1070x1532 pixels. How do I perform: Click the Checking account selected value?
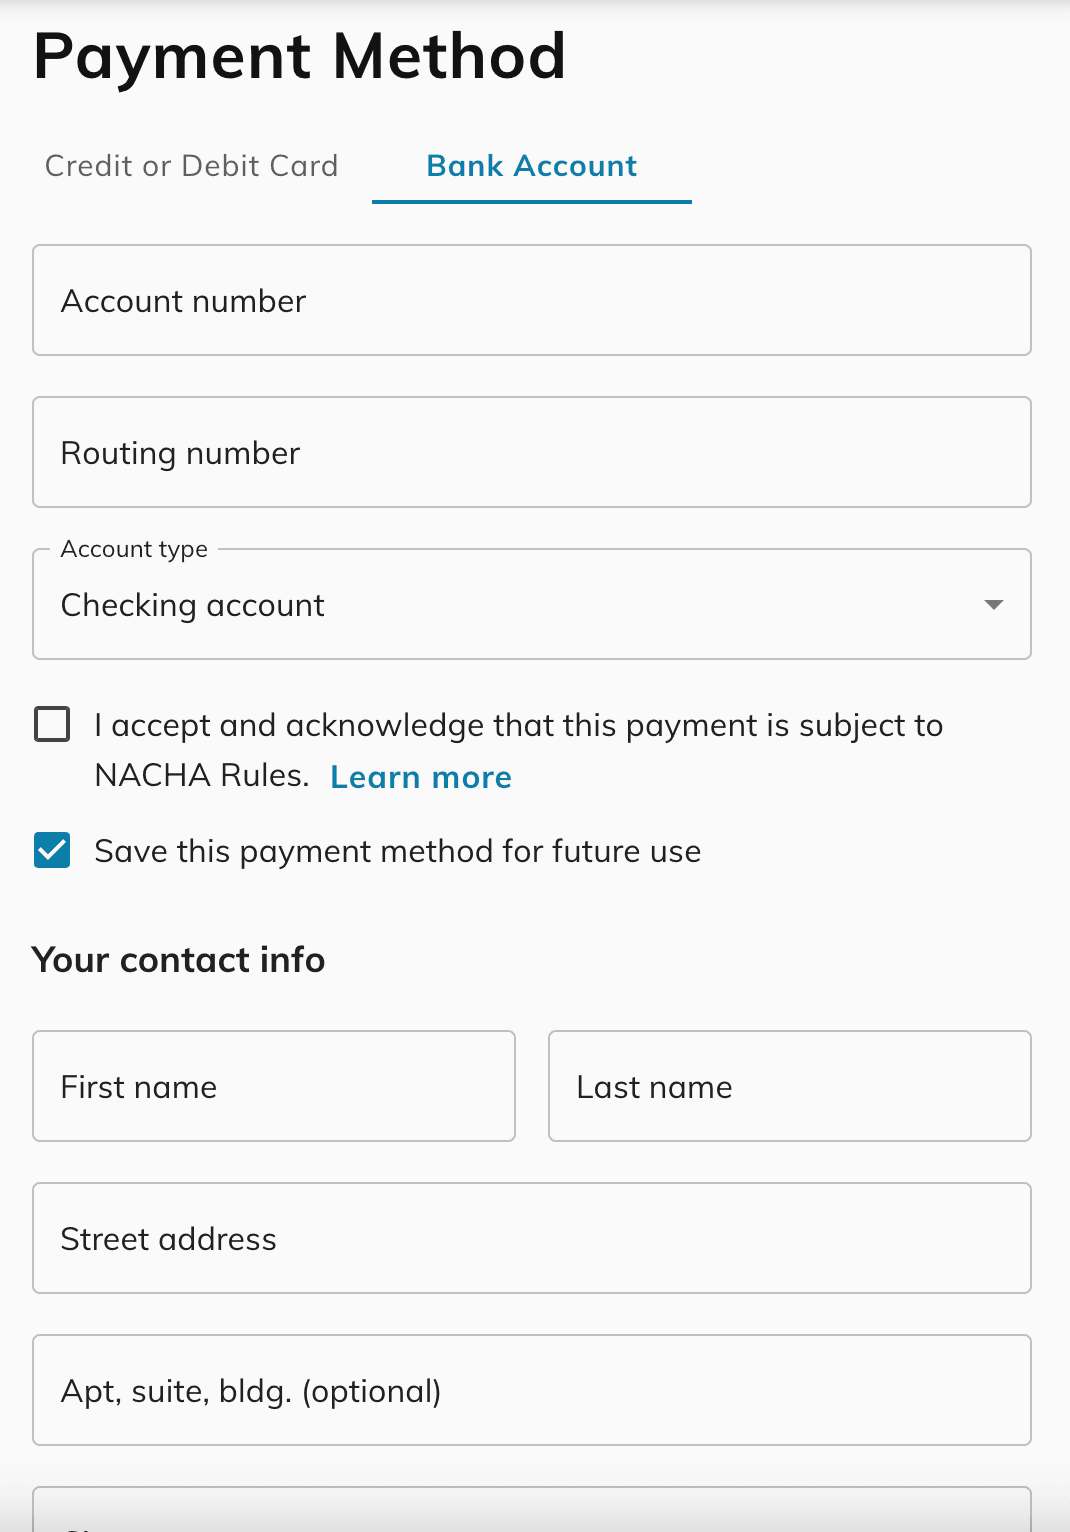click(193, 605)
